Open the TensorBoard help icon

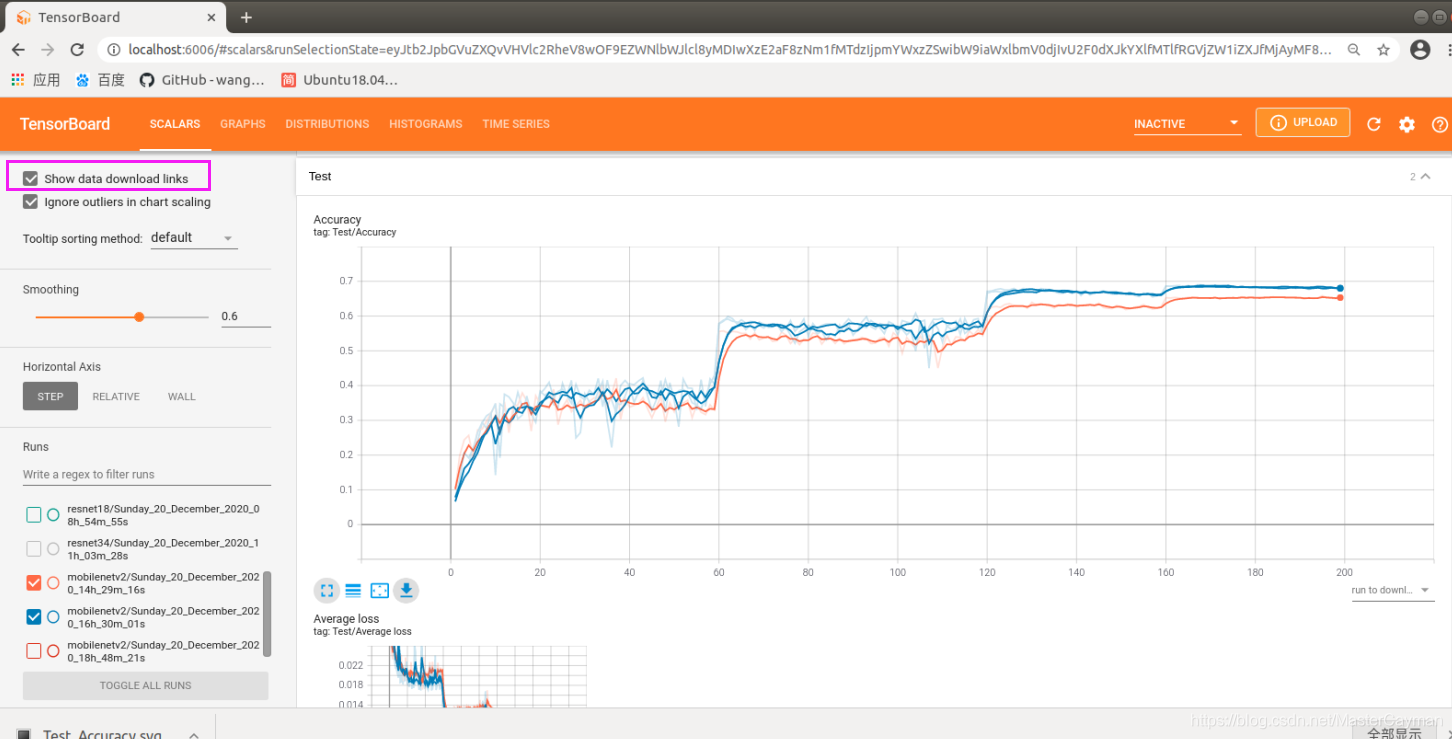pos(1440,124)
